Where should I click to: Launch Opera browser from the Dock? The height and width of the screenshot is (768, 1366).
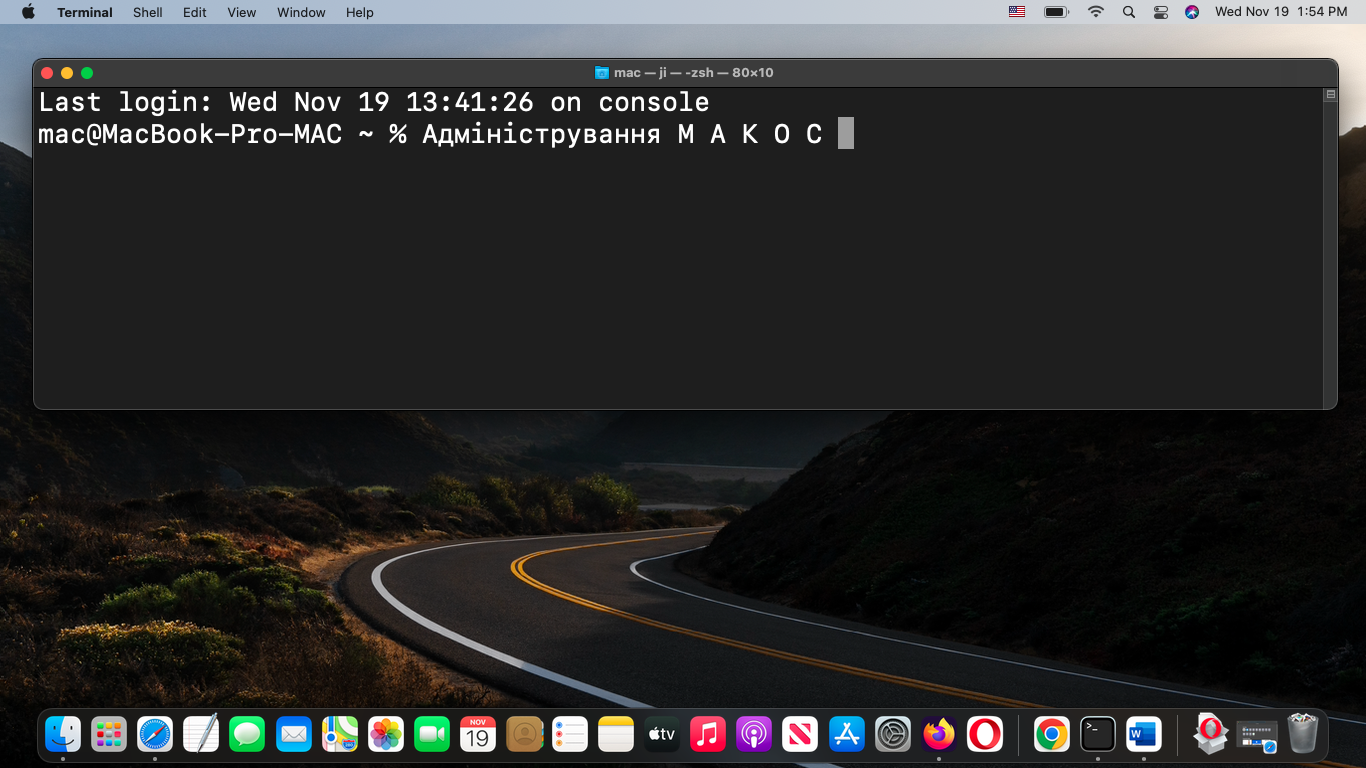985,735
